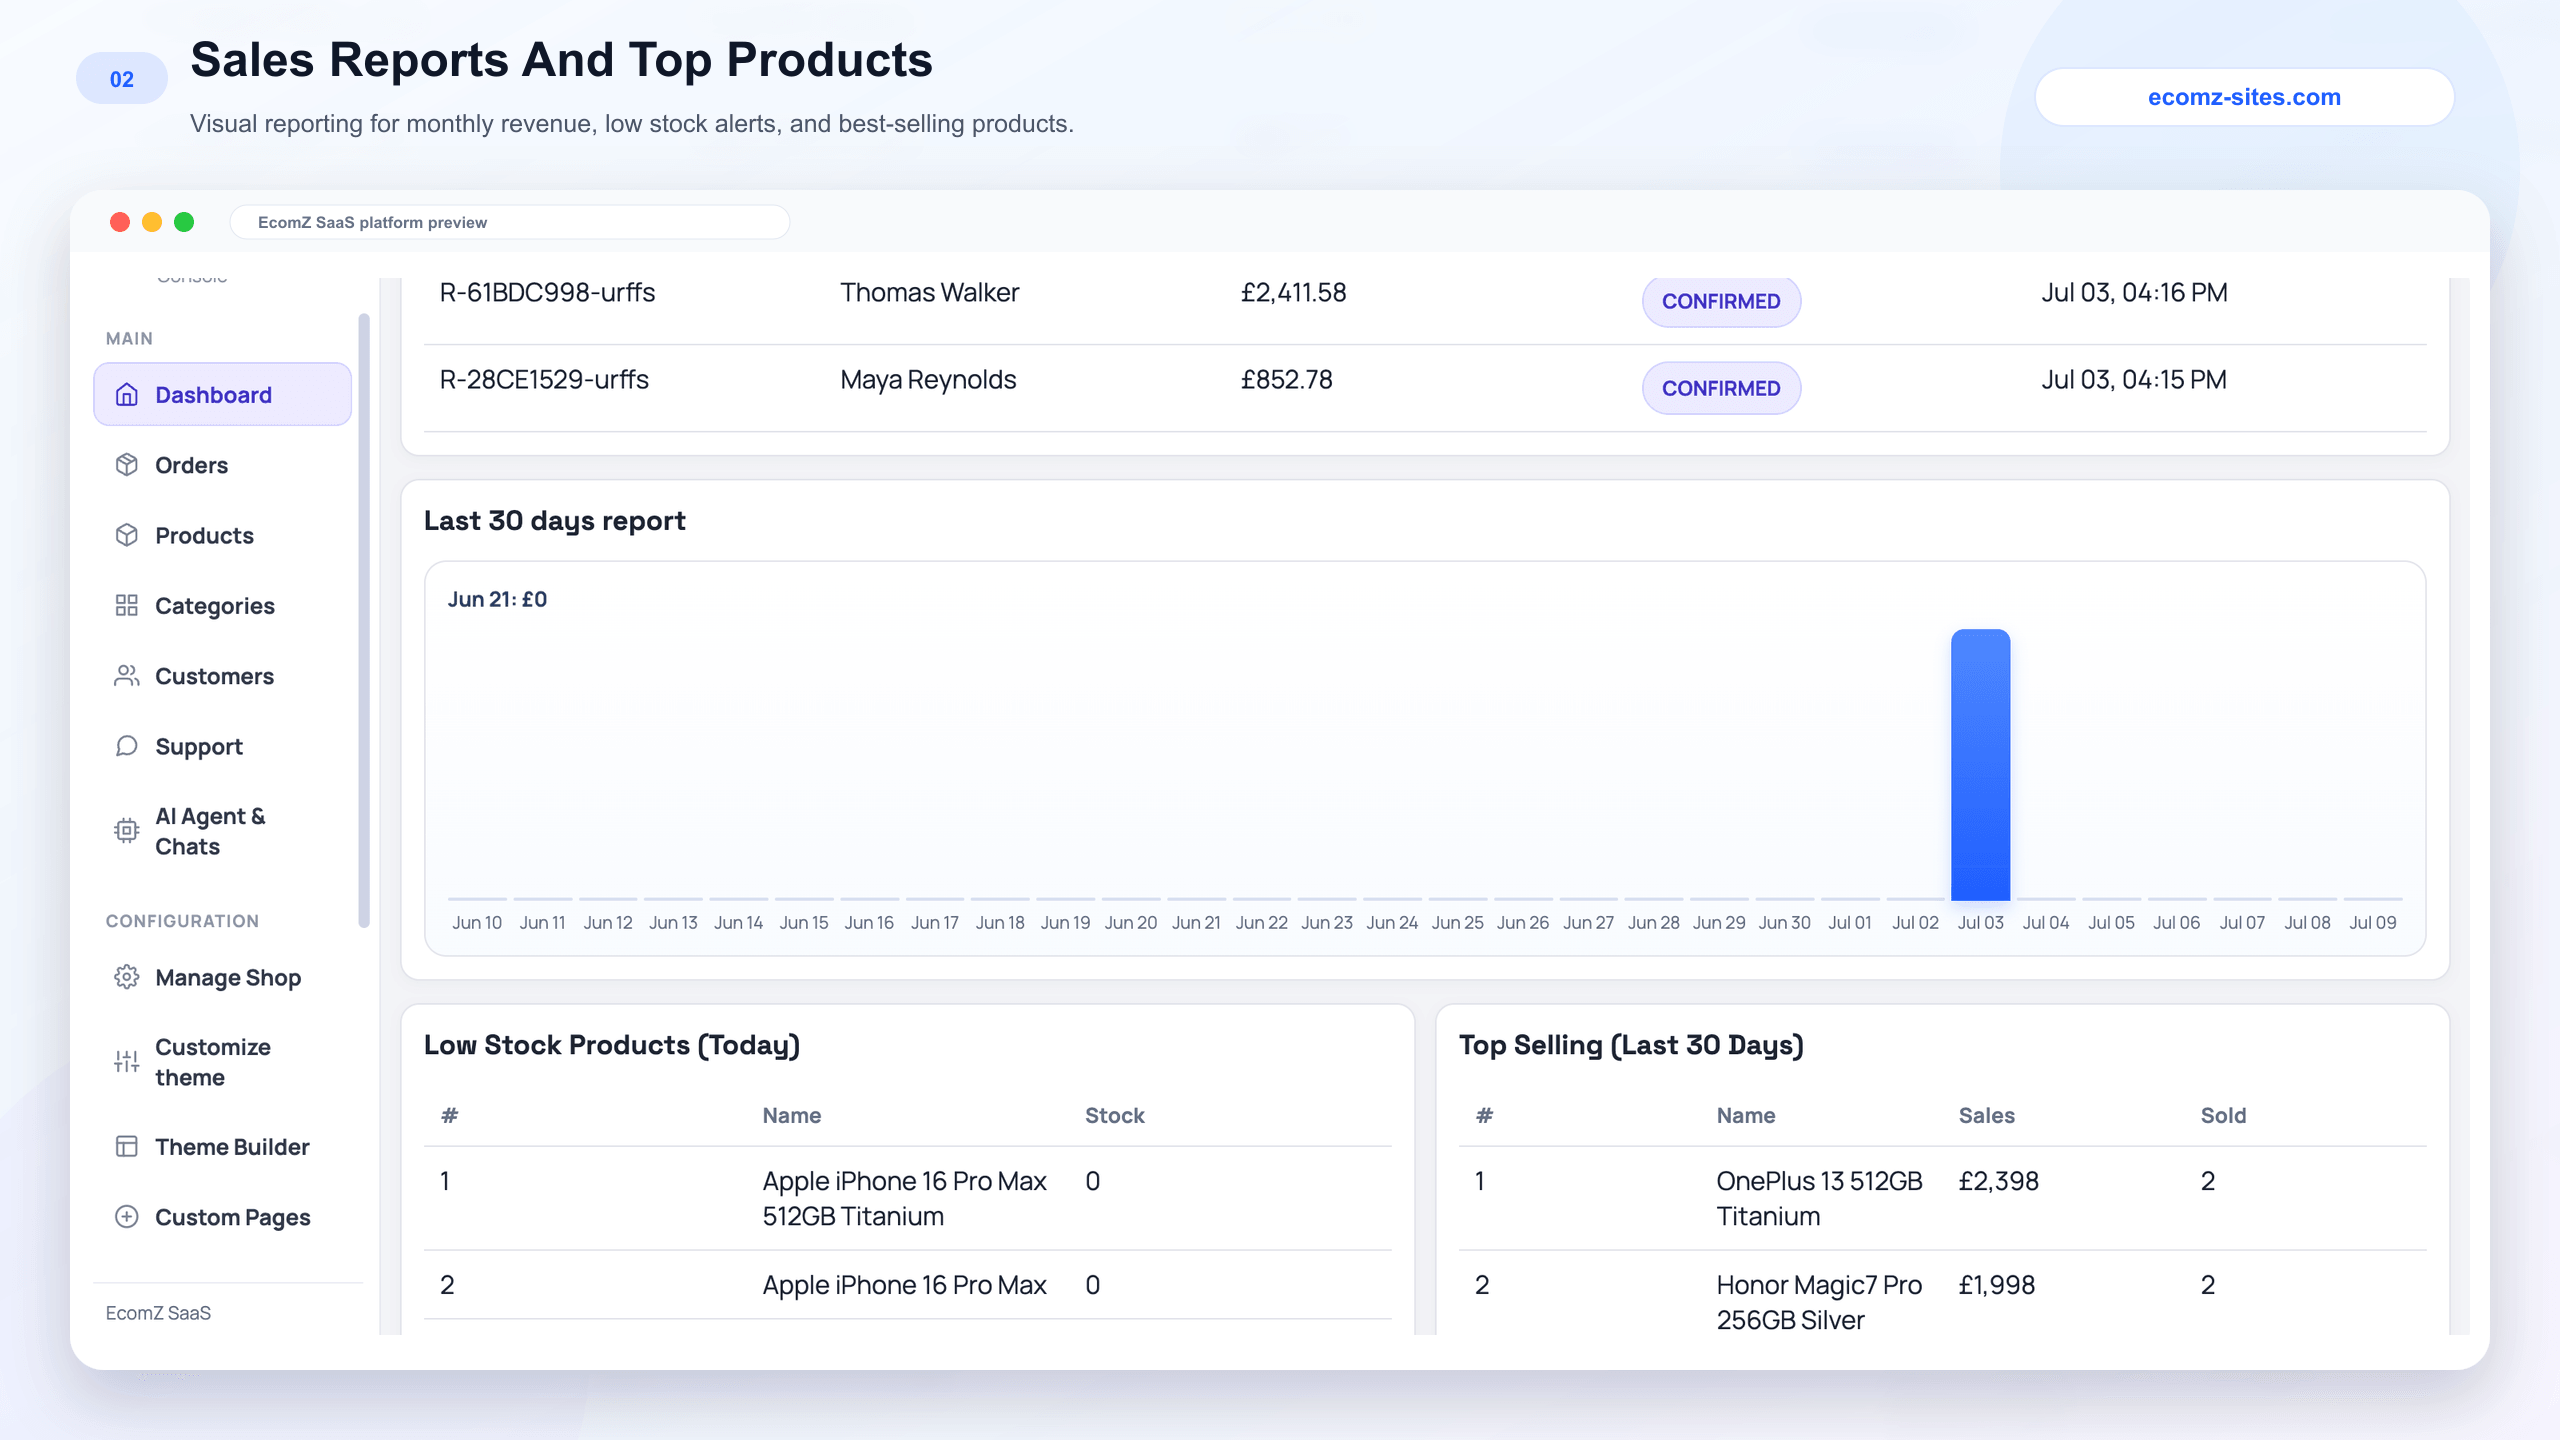
Task: Click the Custom Pages plus icon
Action: 127,1217
